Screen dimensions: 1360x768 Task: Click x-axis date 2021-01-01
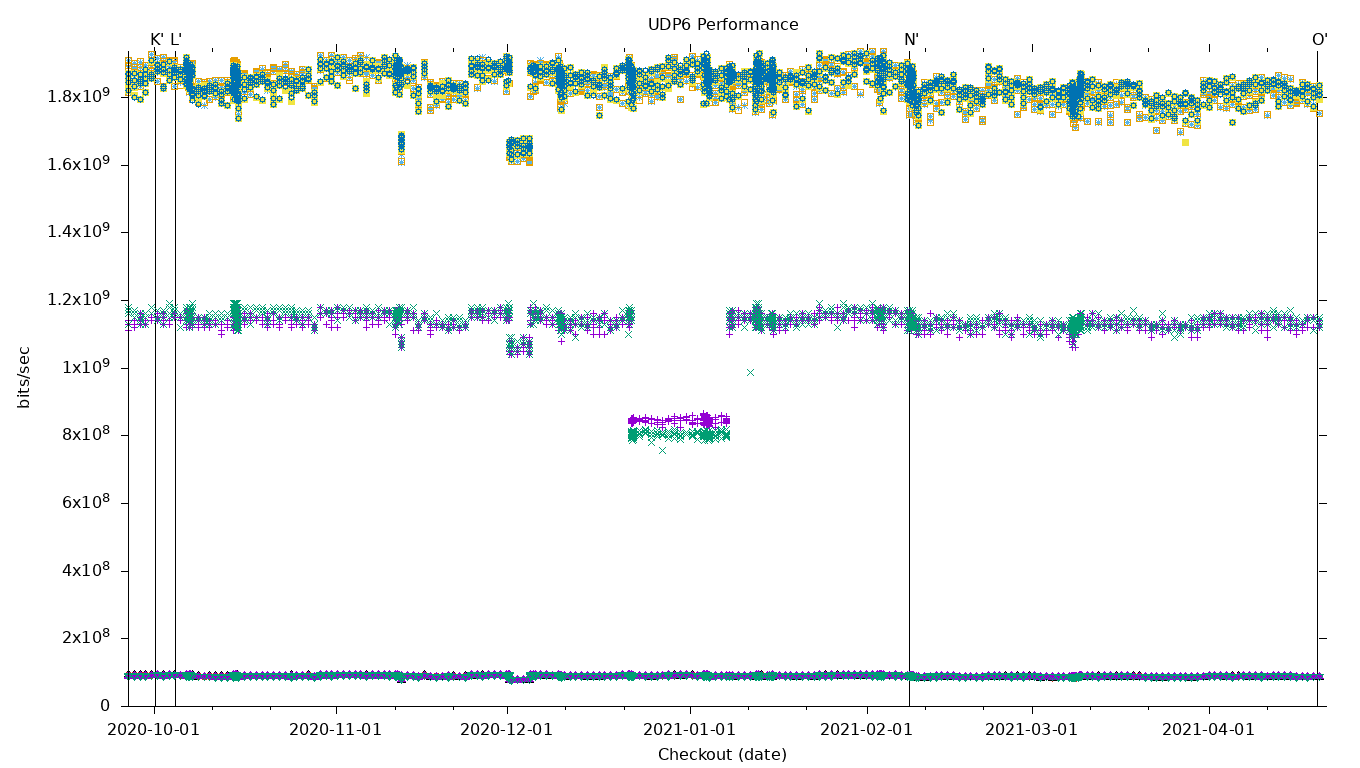click(x=689, y=730)
